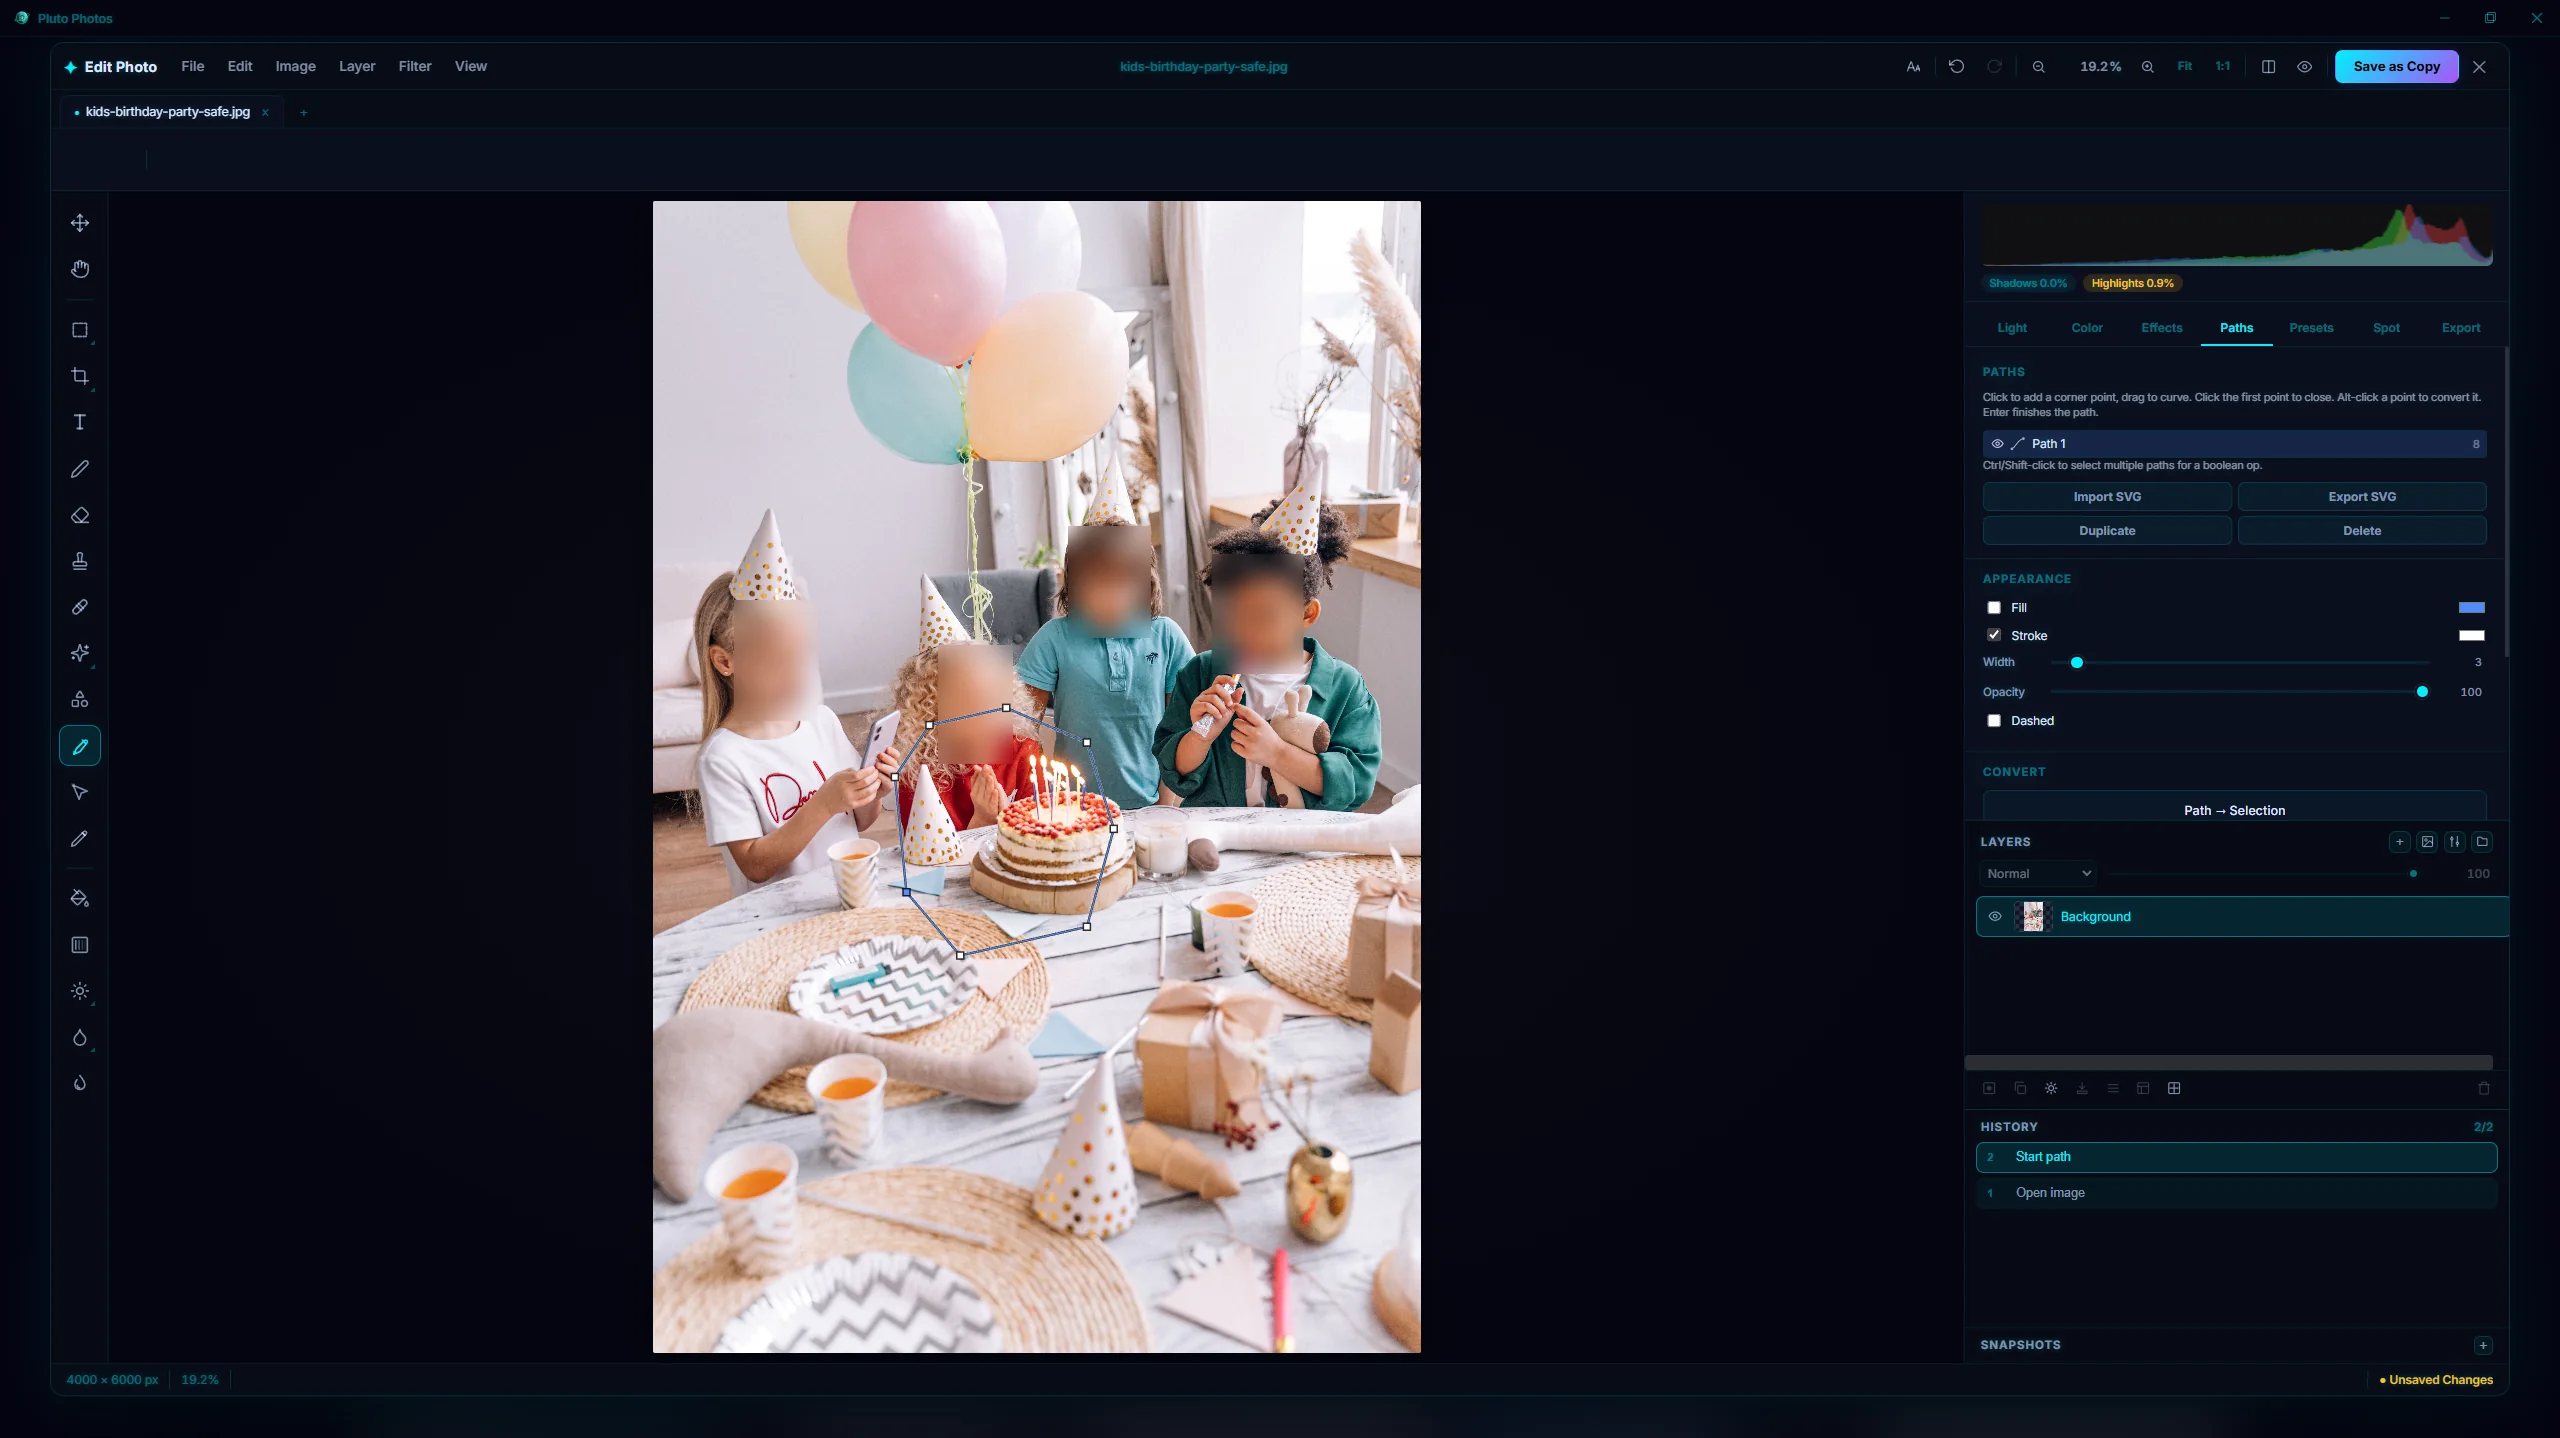This screenshot has height=1438, width=2560.
Task: Open the File menu
Action: (193, 66)
